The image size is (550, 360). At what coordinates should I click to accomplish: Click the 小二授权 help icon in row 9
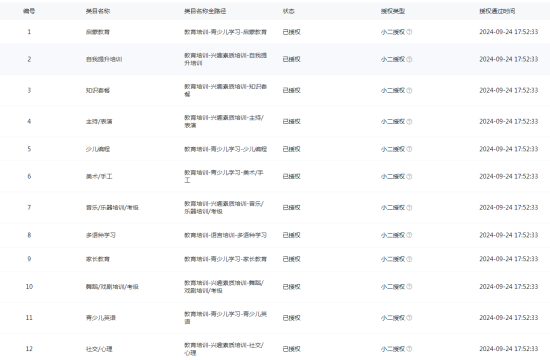[x=409, y=259]
